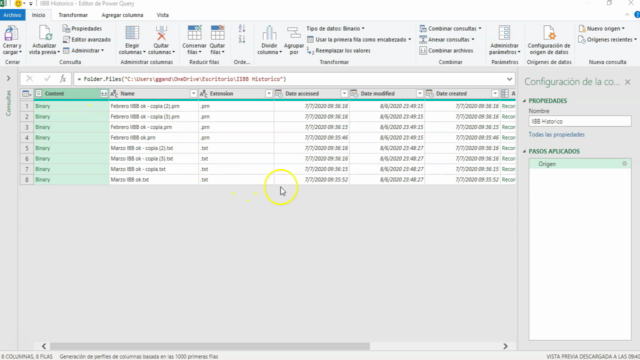The width and height of the screenshot is (640, 360).
Task: Switch to the Agregar columna tab
Action: (x=122, y=15)
